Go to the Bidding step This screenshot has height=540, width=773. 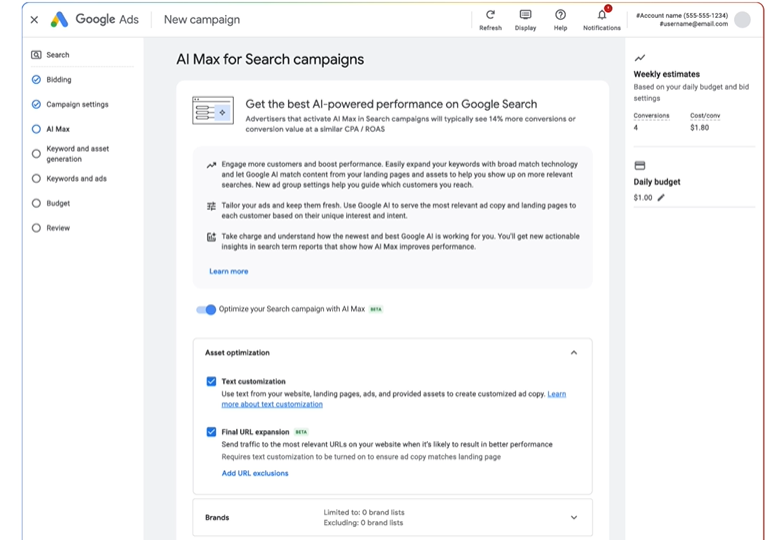point(58,80)
